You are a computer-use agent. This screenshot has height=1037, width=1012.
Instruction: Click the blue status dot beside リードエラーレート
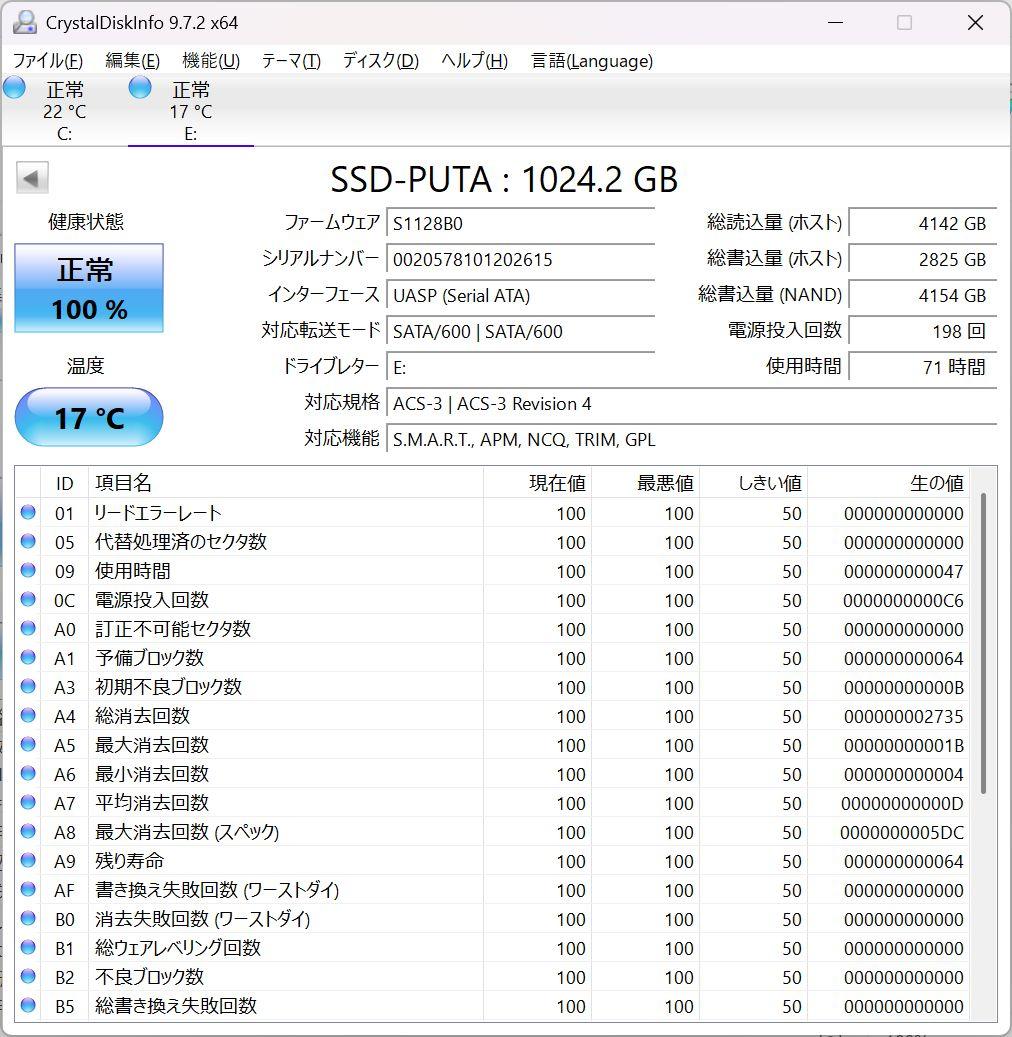pos(29,513)
